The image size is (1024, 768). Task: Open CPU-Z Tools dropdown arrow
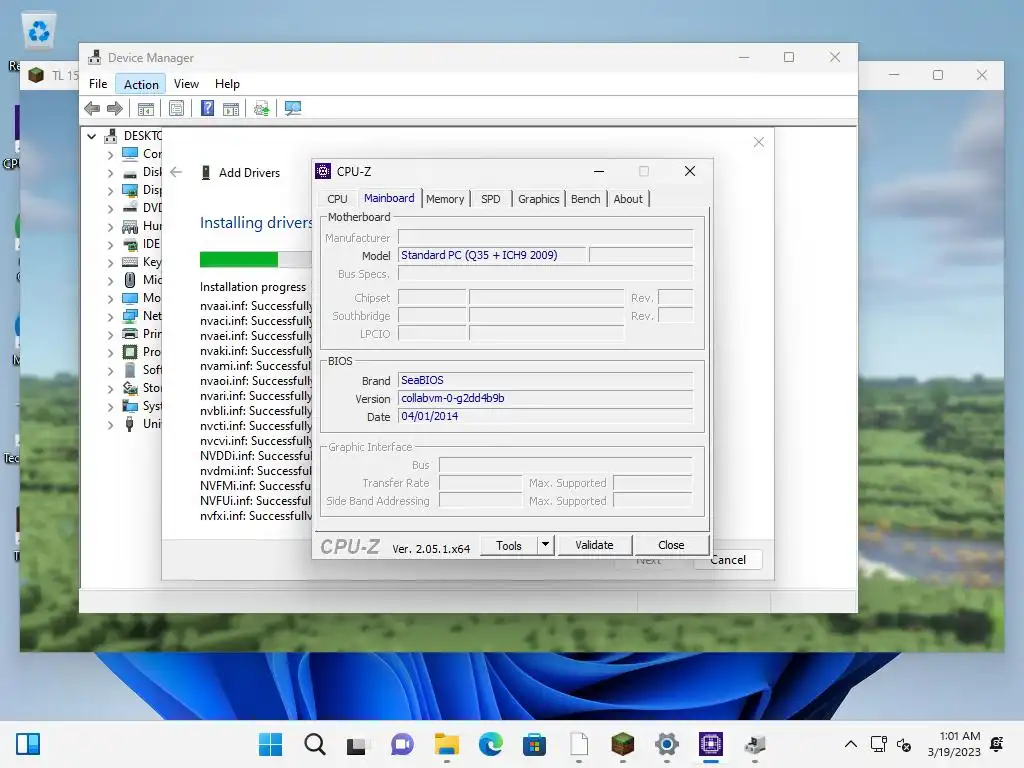tap(545, 545)
